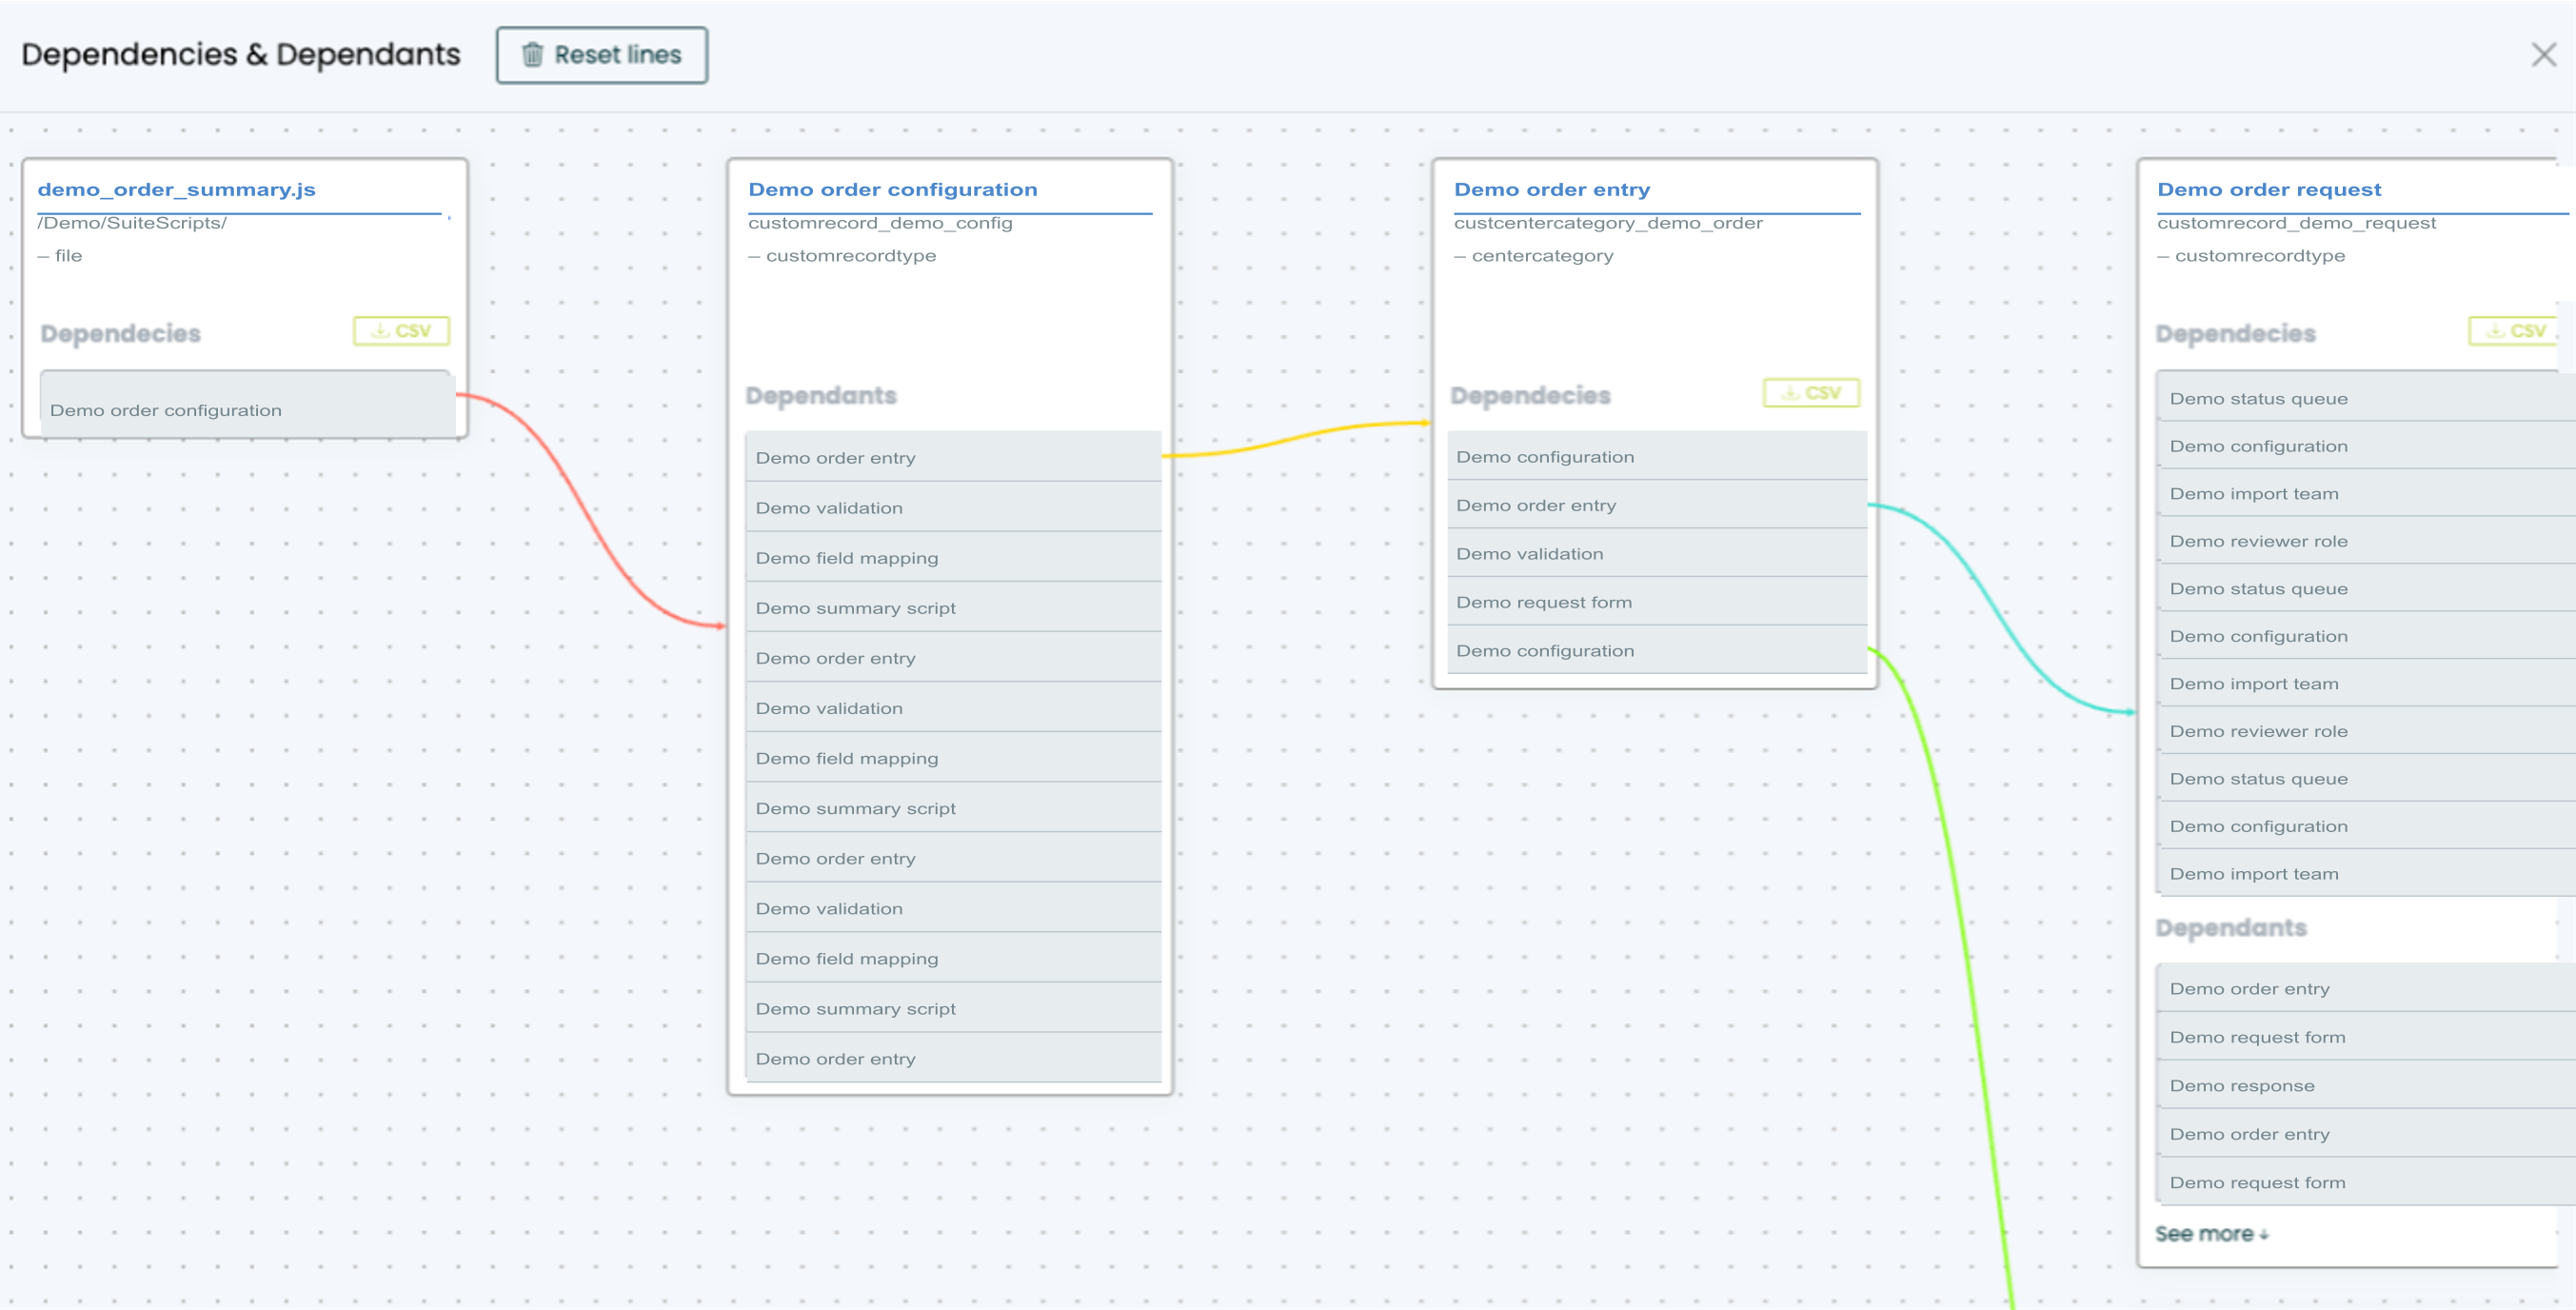Open the Demo order configuration card title
Screen dimensions: 2576x1310
click(893, 189)
